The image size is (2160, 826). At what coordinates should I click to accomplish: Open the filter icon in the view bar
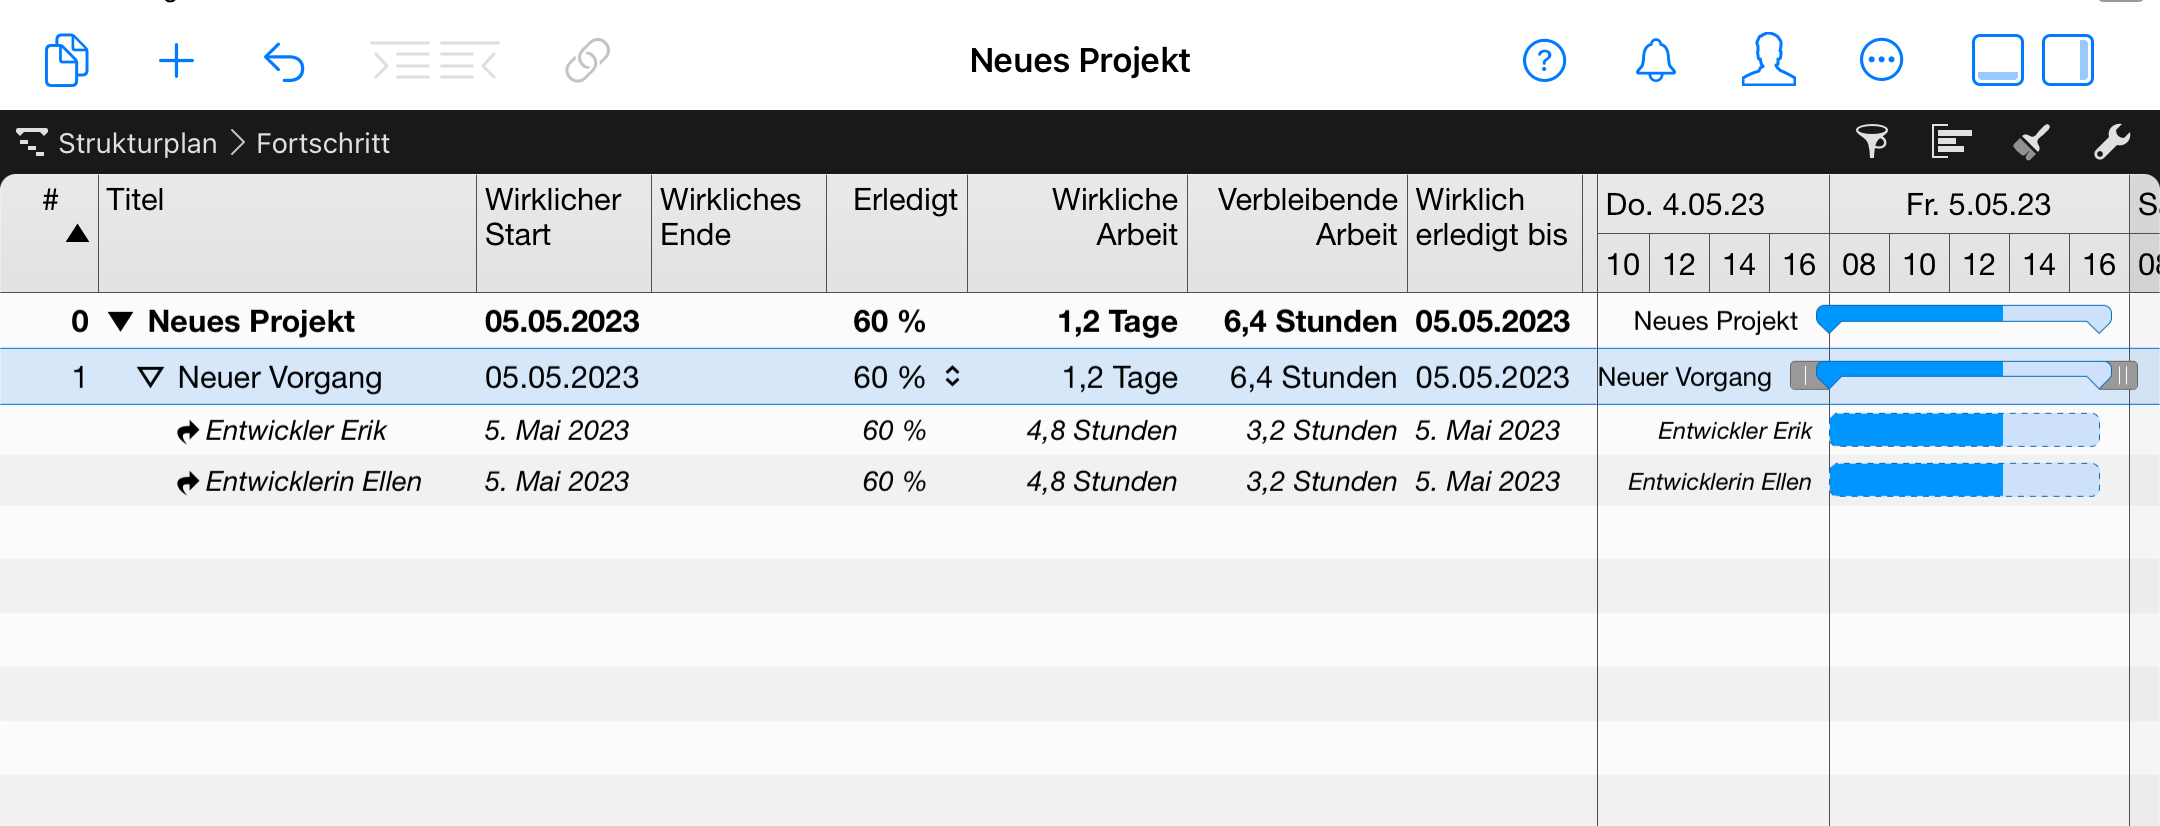(1873, 142)
